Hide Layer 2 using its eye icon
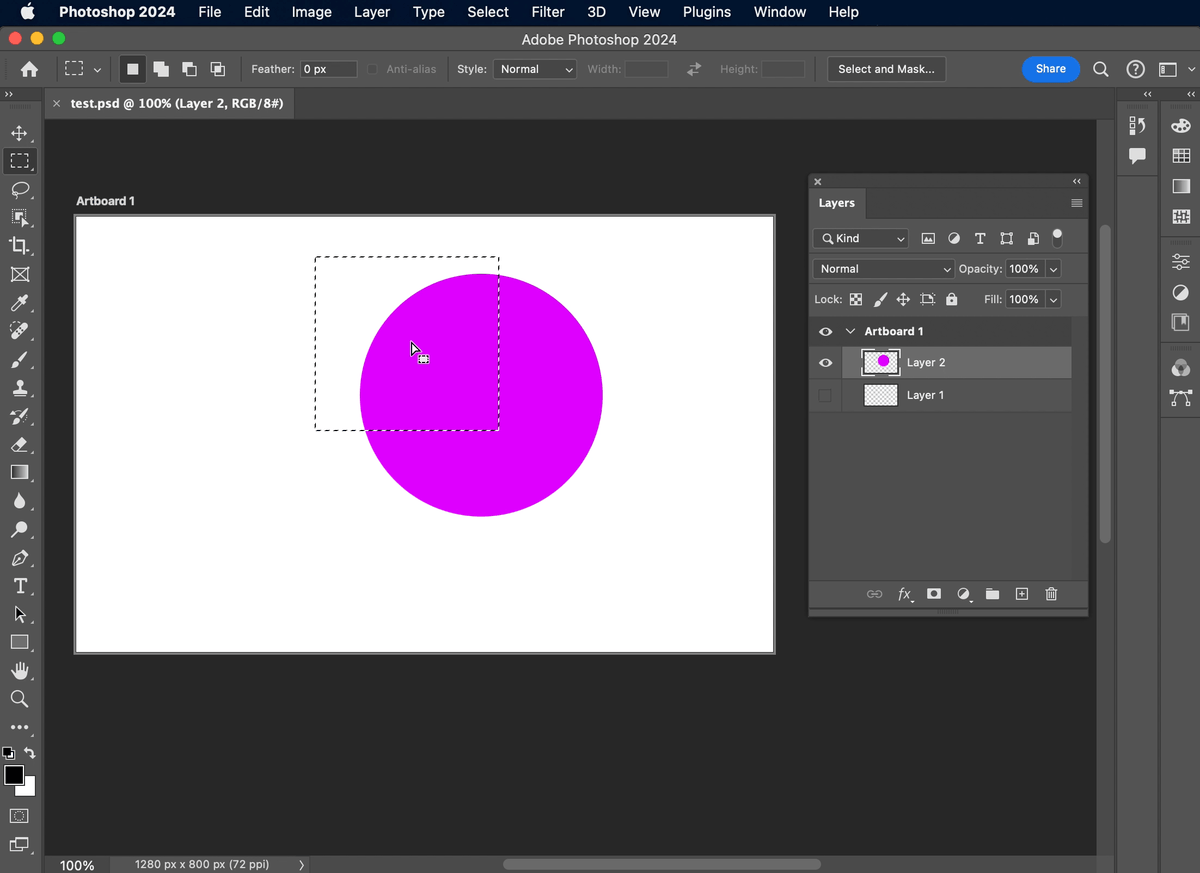Screen dimensions: 1200x873 825,363
